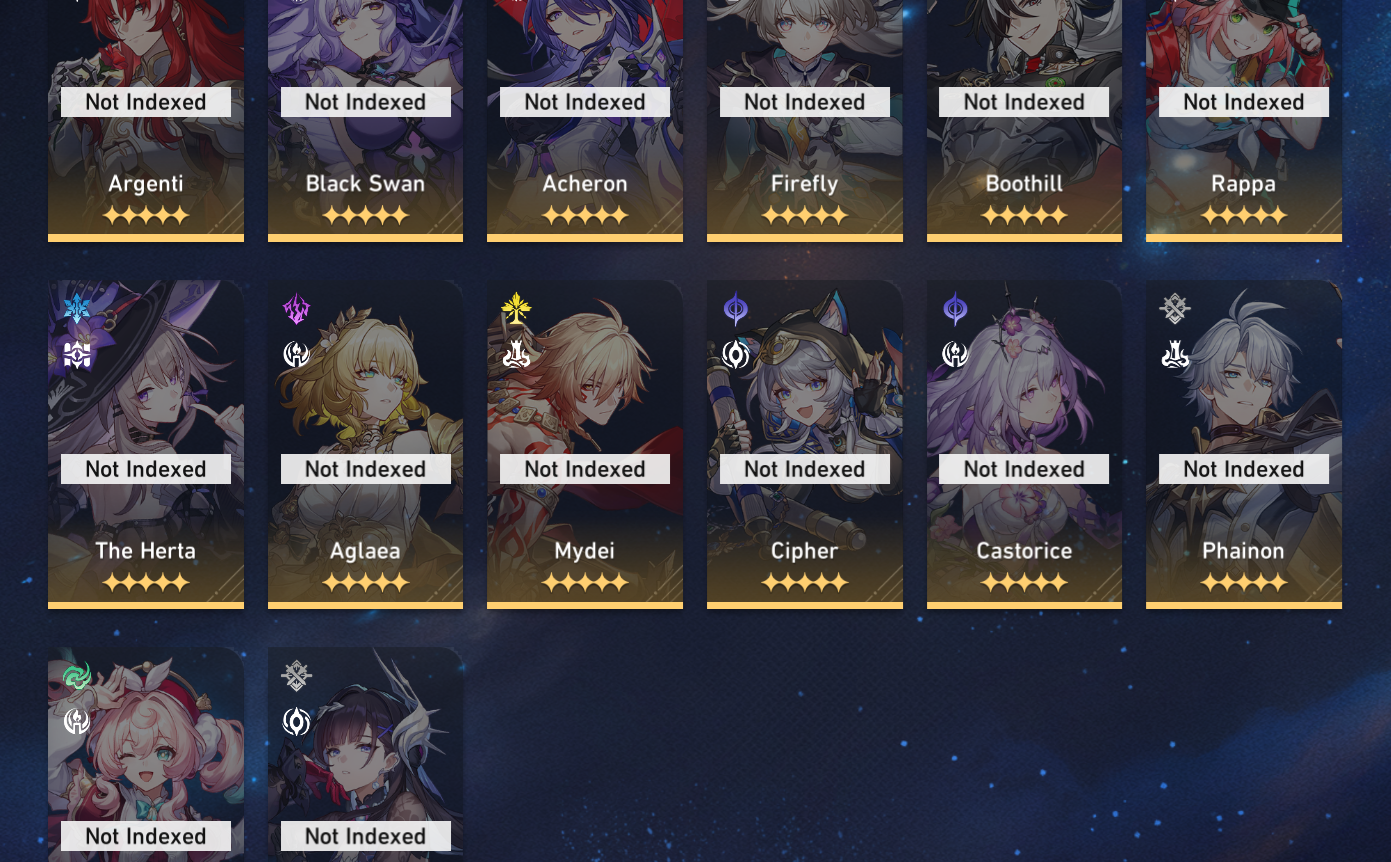The height and width of the screenshot is (862, 1391).
Task: Click the Erudition path icon on The Herta's card
Action: tap(77, 354)
